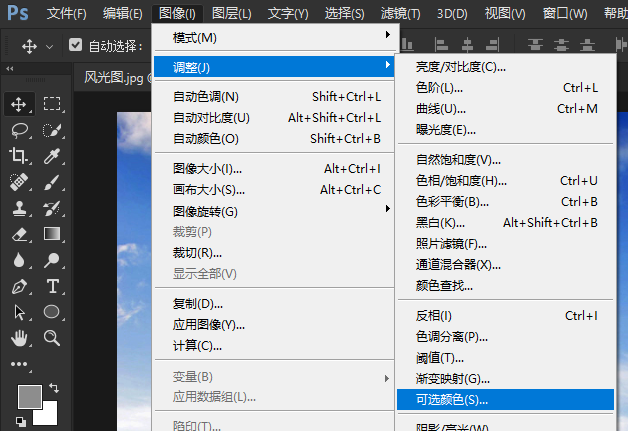This screenshot has height=431, width=628.
Task: Open the 文字(Y) menu
Action: [x=288, y=14]
